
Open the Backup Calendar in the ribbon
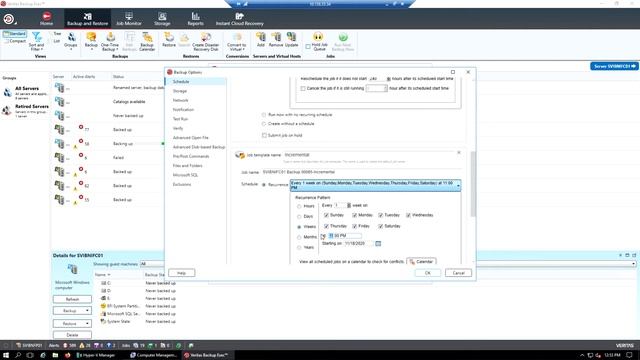pos(147,42)
